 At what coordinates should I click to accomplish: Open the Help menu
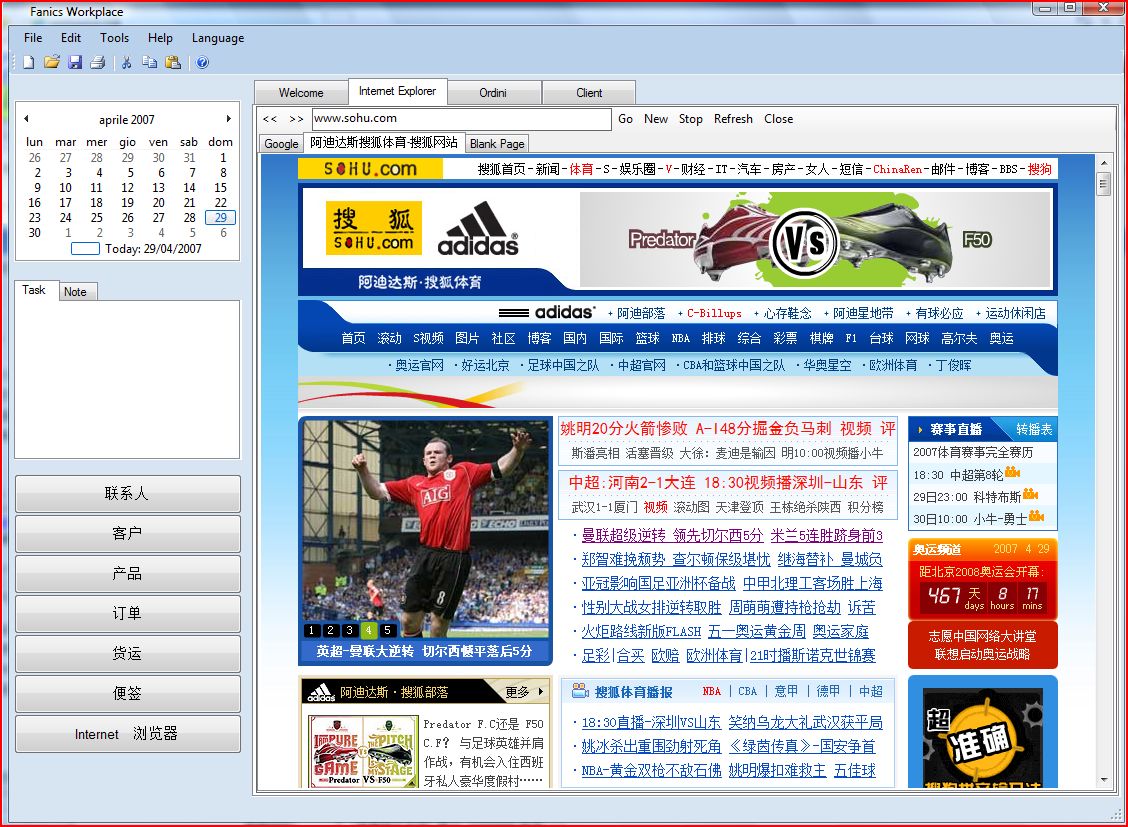click(160, 37)
